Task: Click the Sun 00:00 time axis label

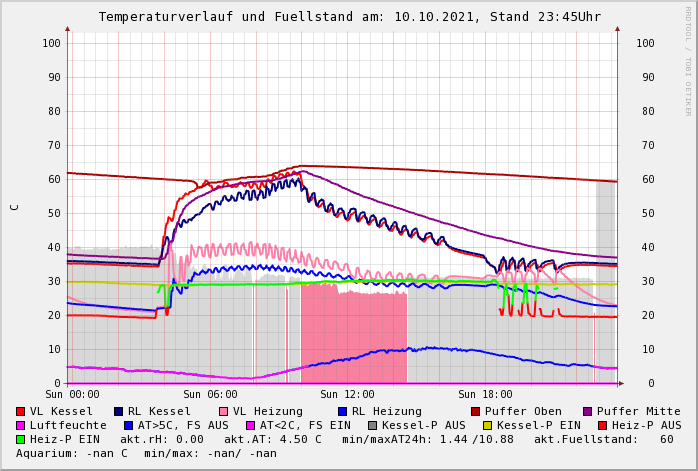Action: (x=72, y=394)
